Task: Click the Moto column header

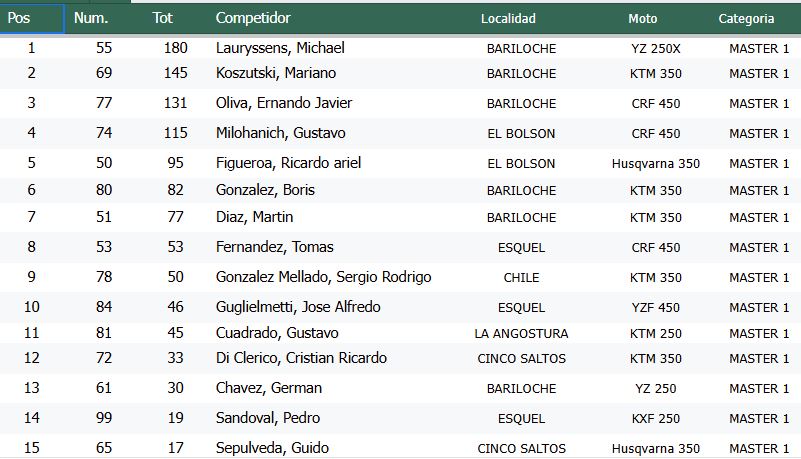Action: (643, 18)
